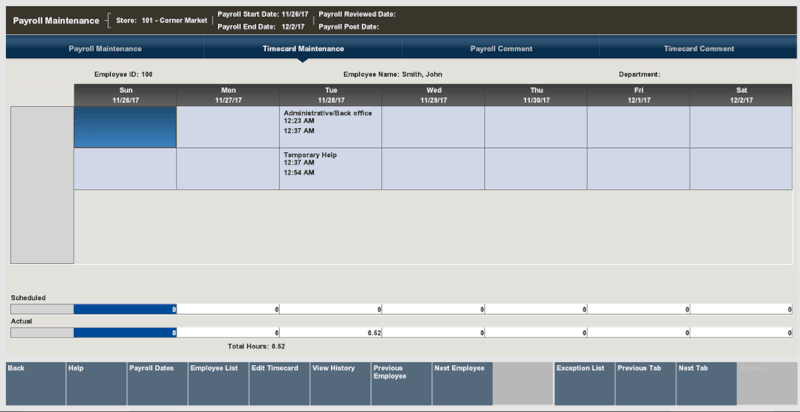Click the Scheduled row label
The height and width of the screenshot is (412, 800).
tap(29, 298)
